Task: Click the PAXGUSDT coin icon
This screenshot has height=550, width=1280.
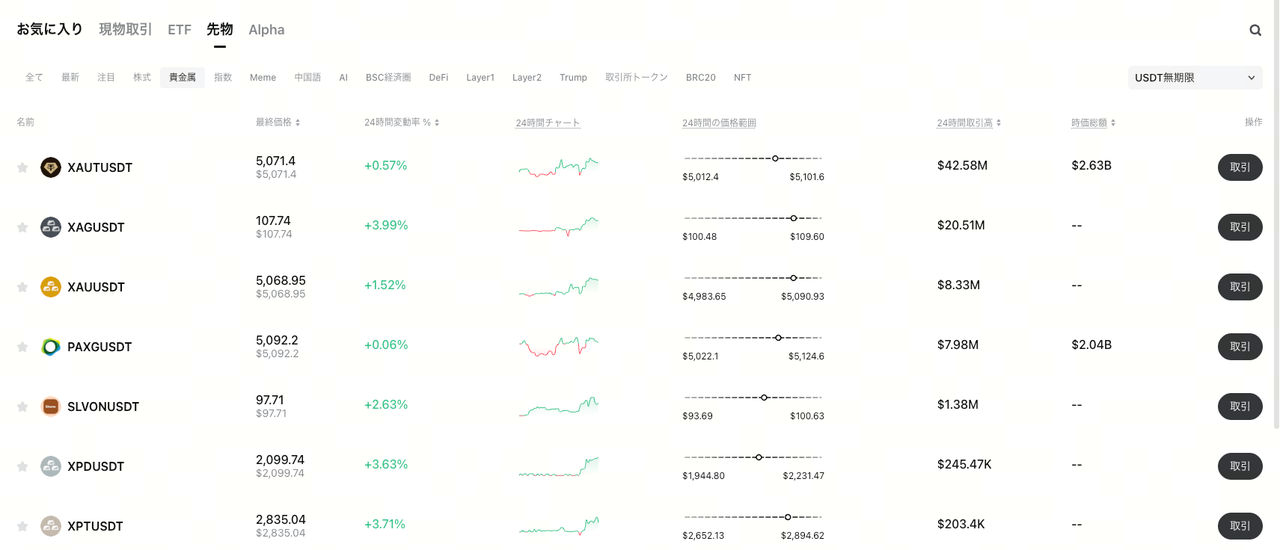Action: click(x=51, y=347)
